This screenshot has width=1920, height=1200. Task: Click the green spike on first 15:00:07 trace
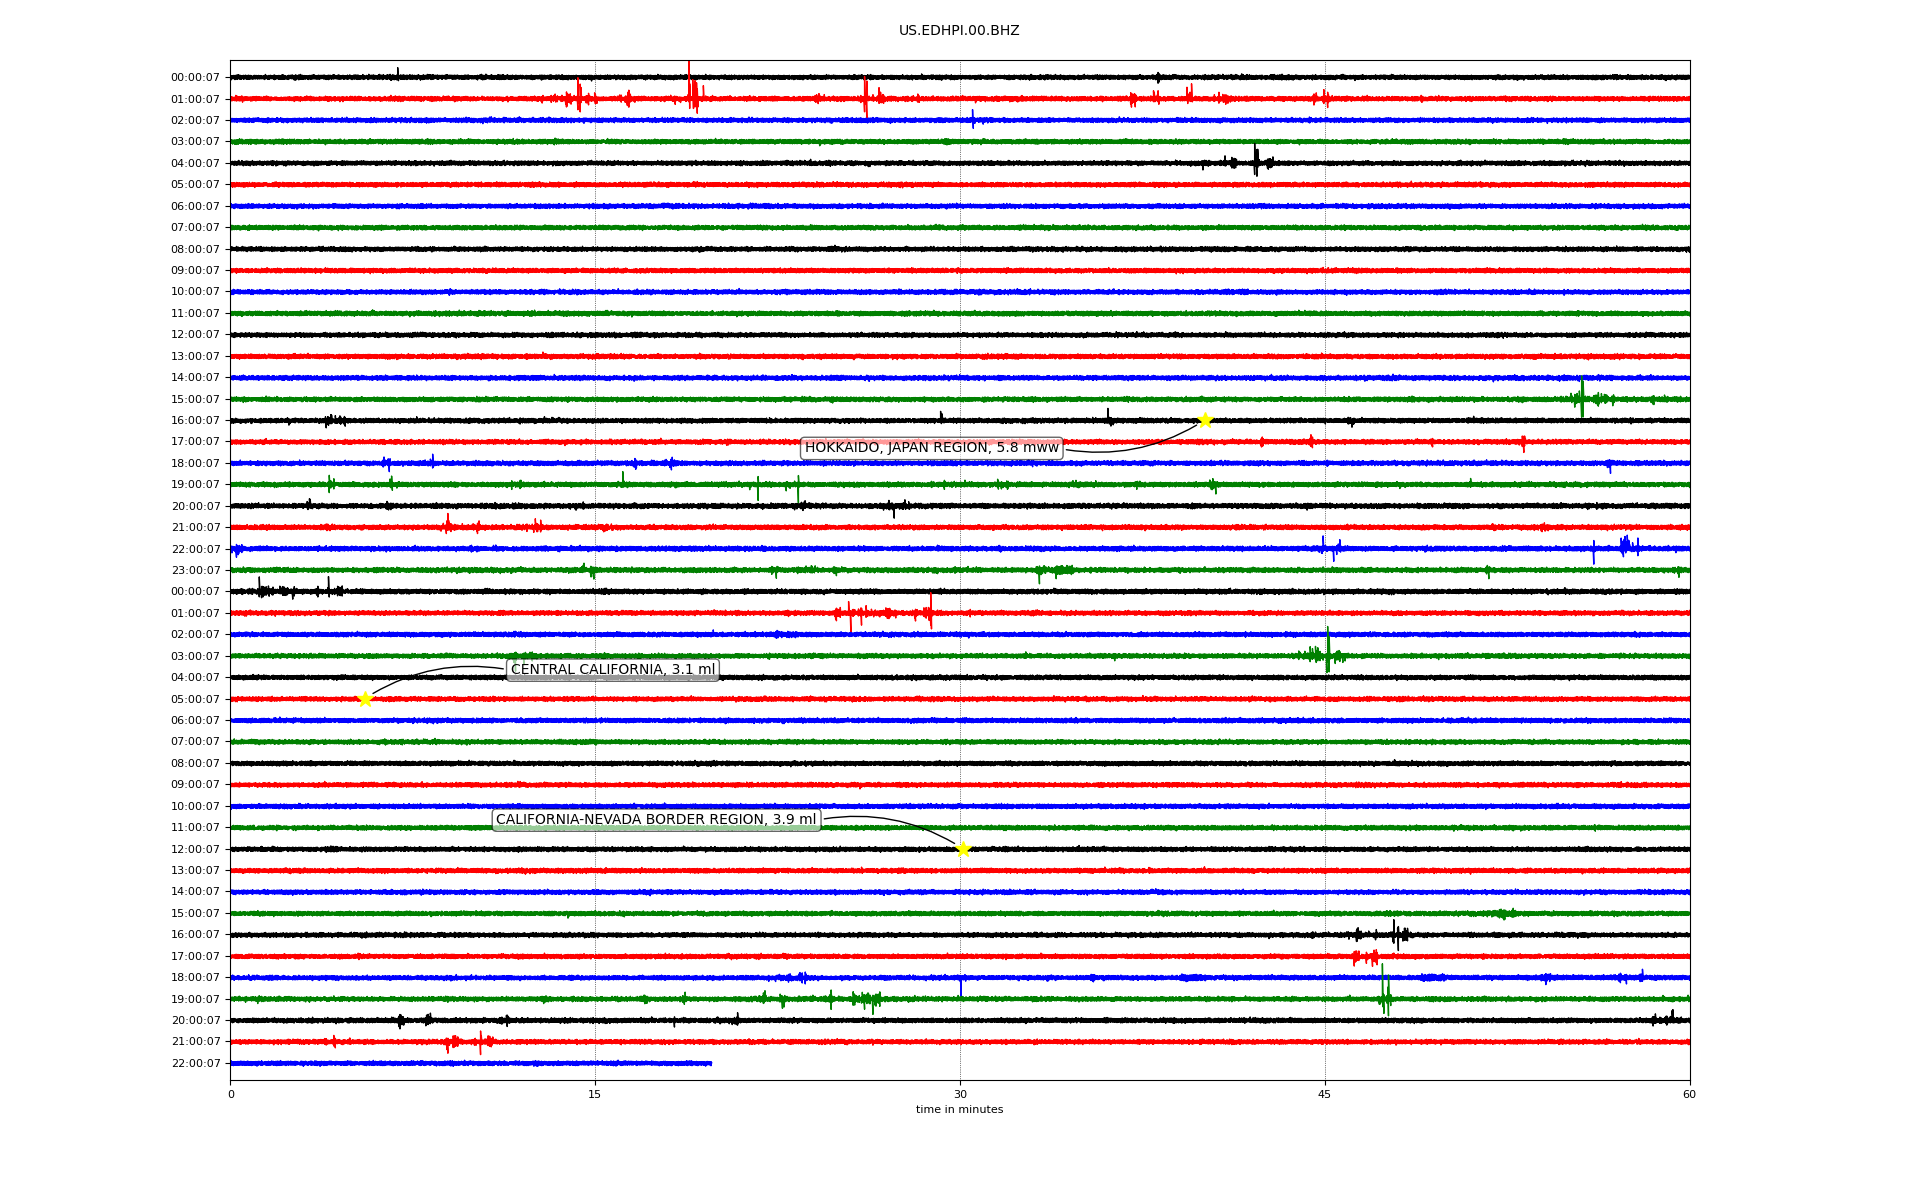1582,397
